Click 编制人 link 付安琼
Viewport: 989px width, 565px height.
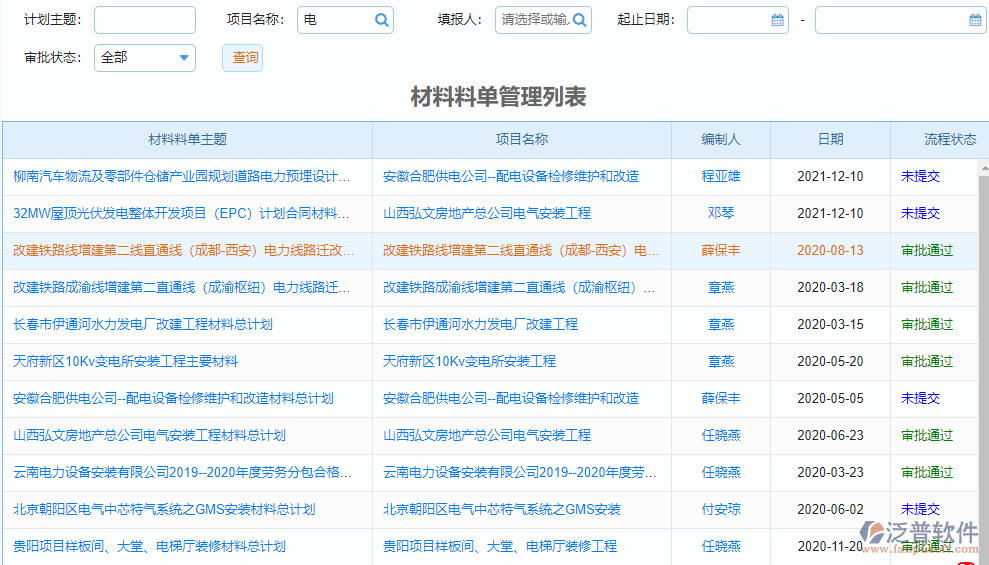pyautogui.click(x=721, y=509)
